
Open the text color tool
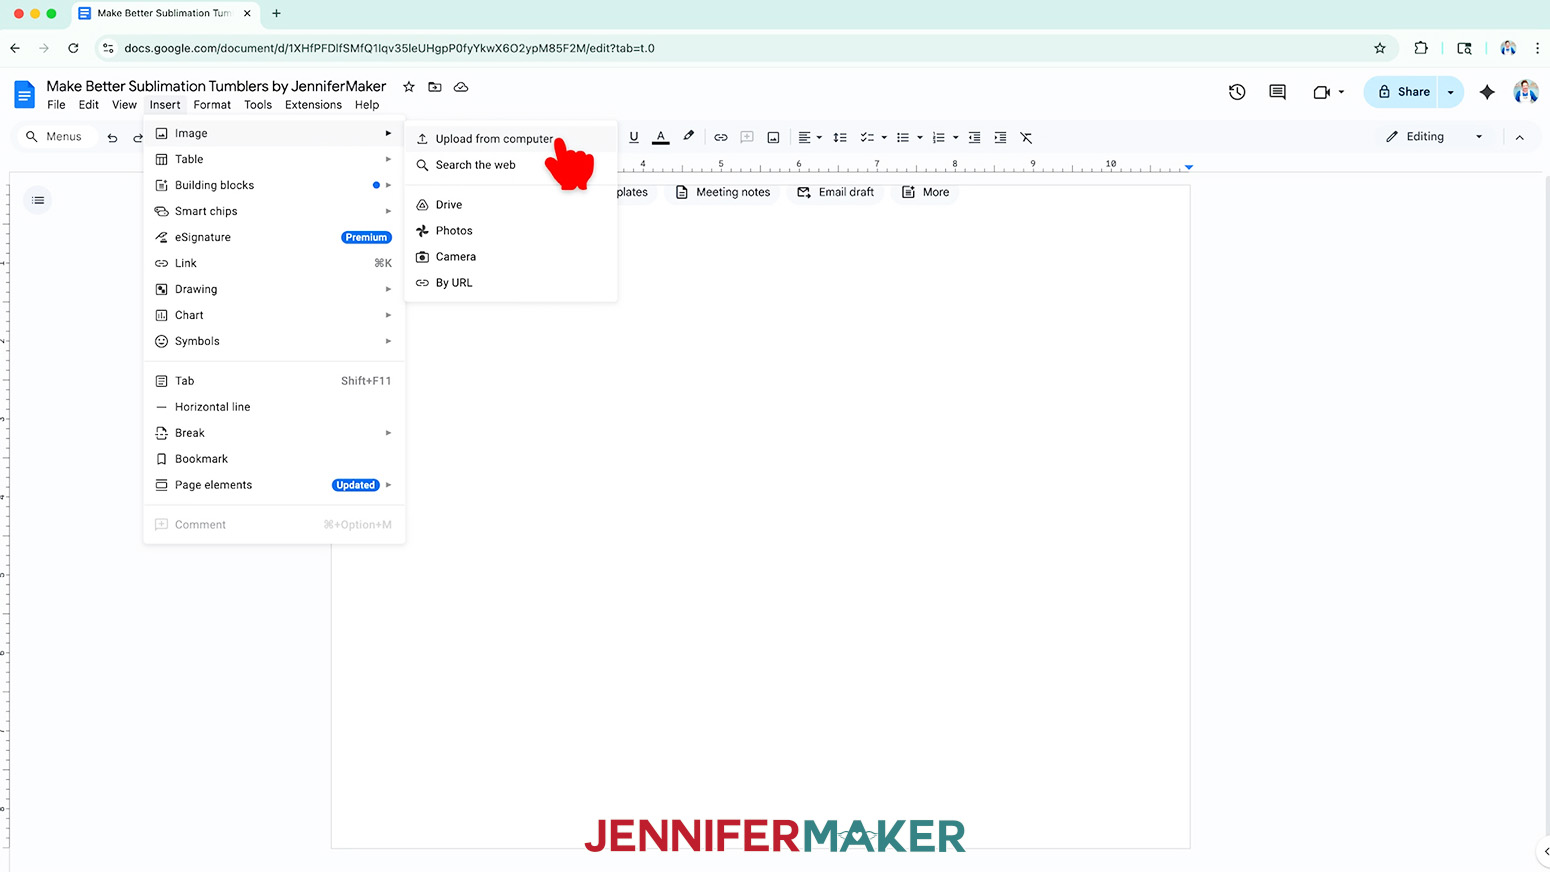661,137
